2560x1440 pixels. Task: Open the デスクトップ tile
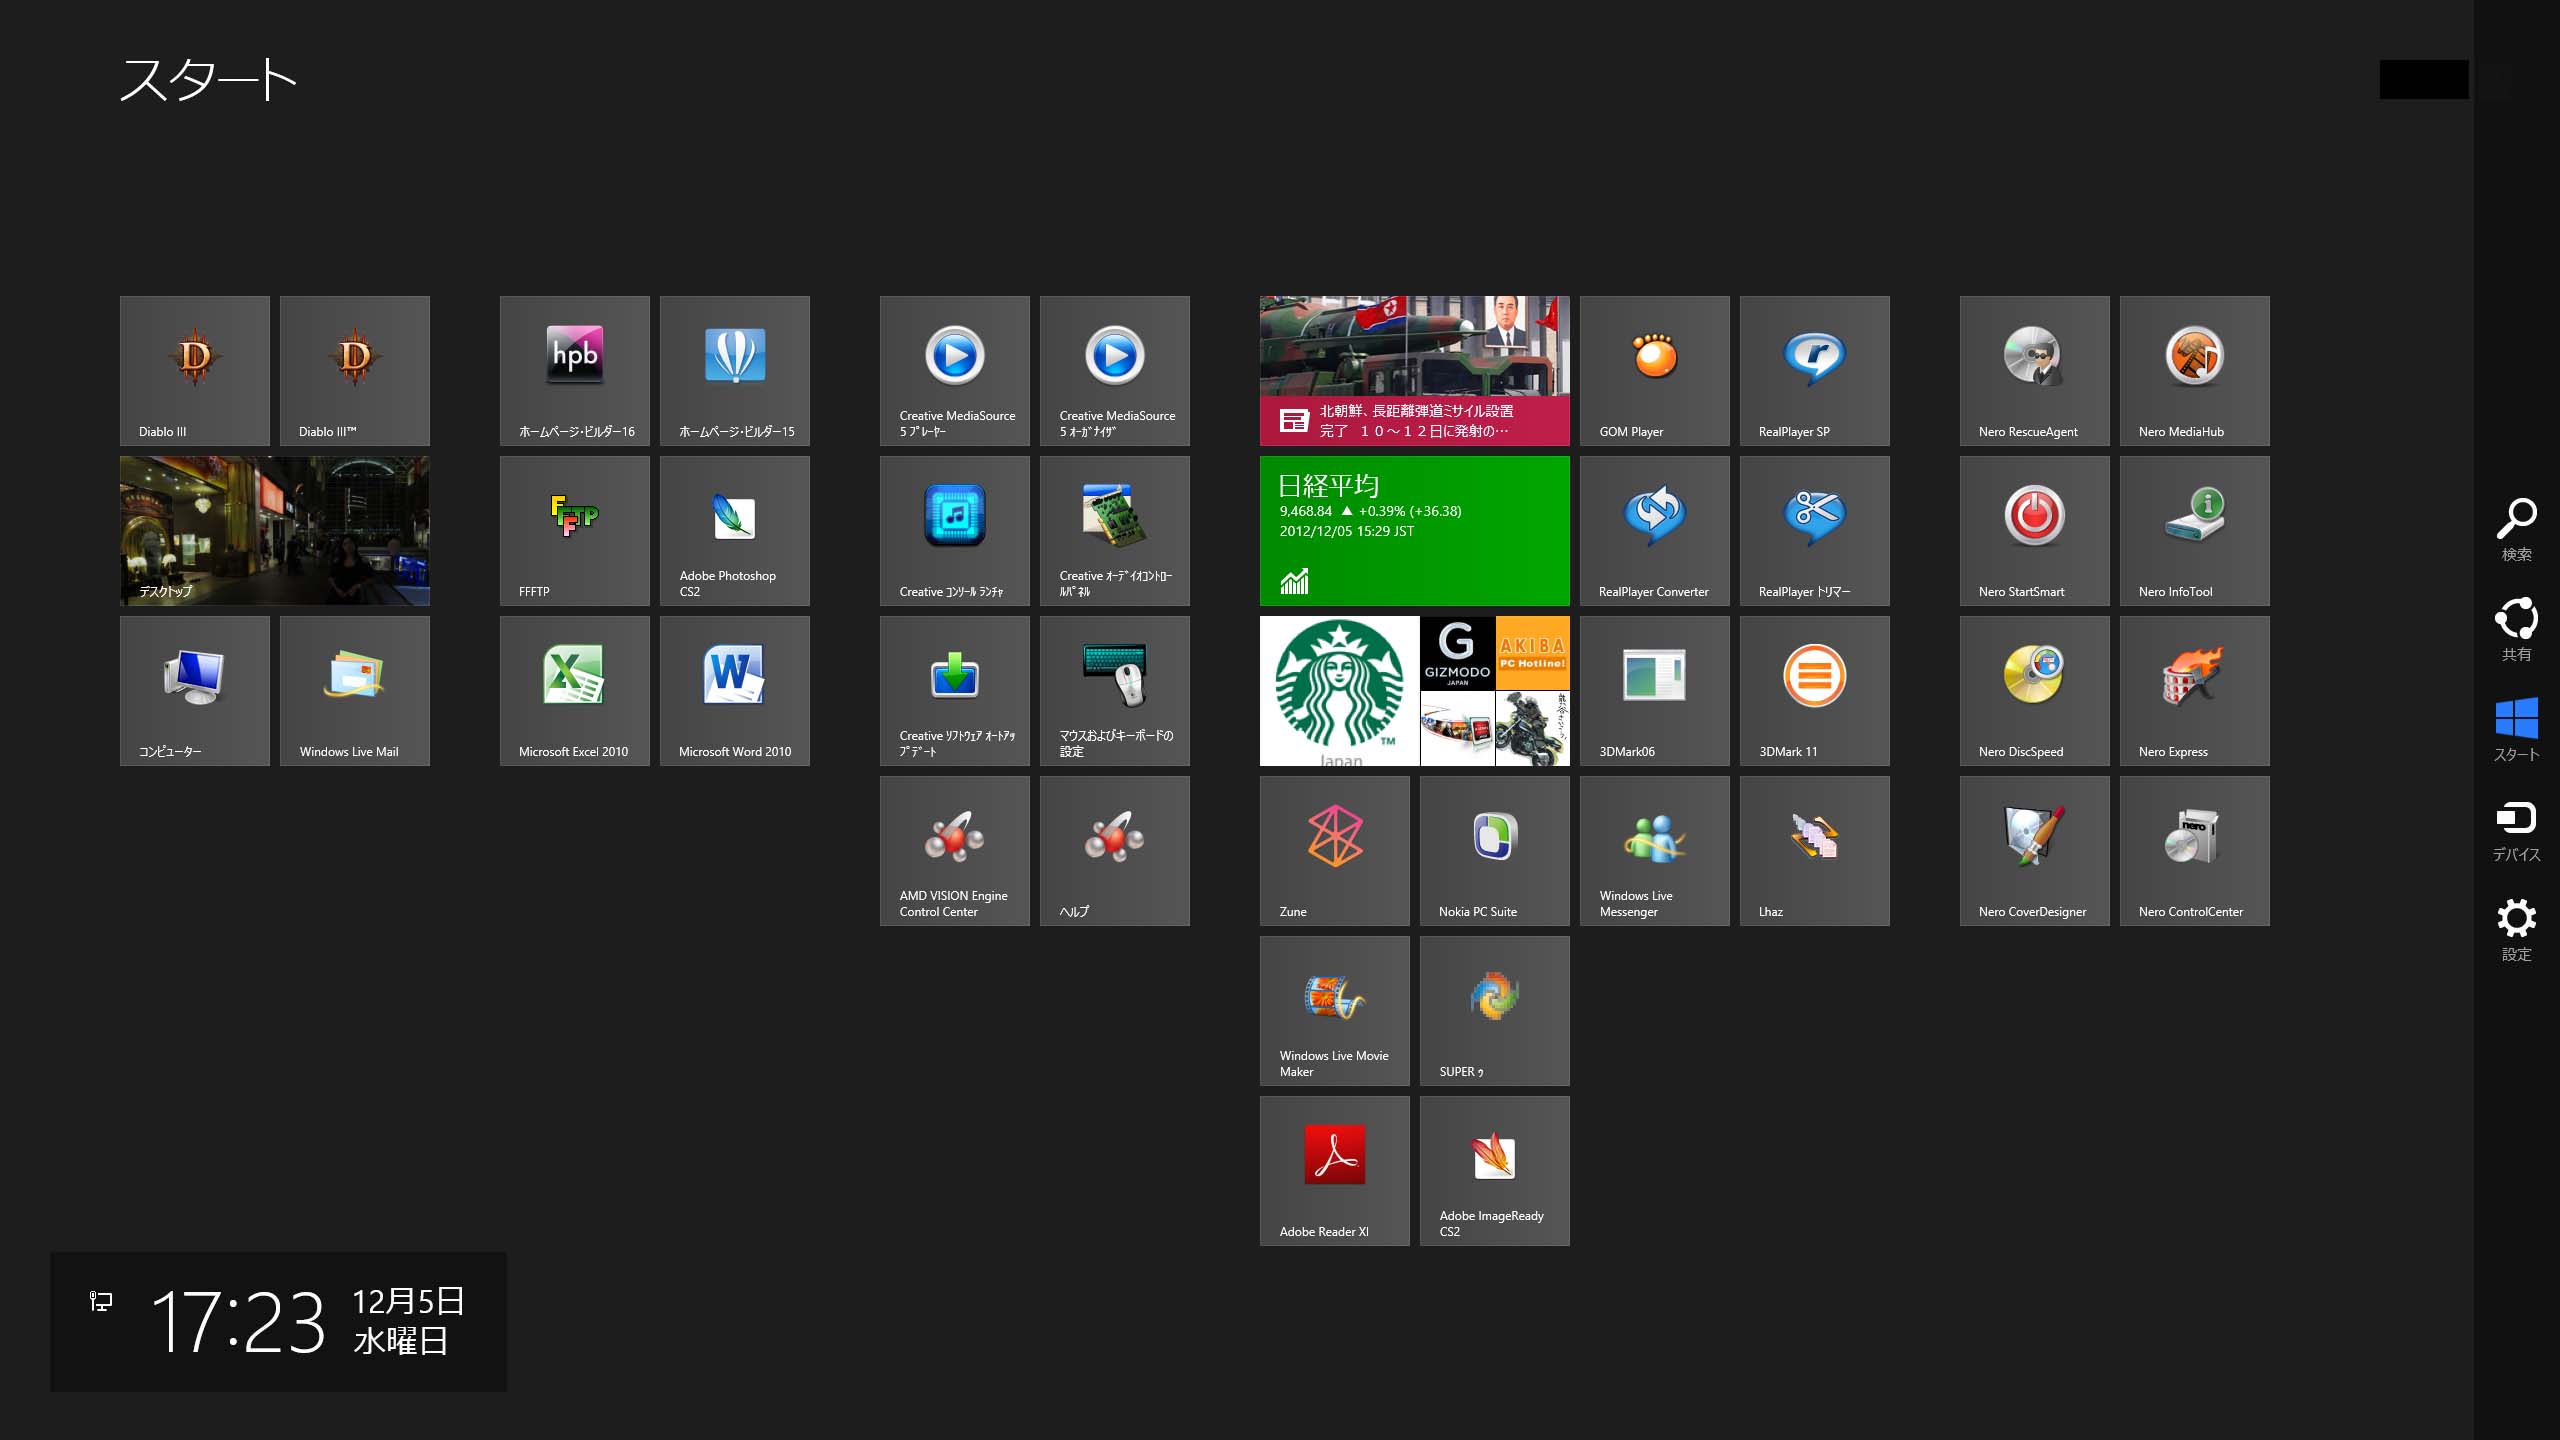(275, 531)
